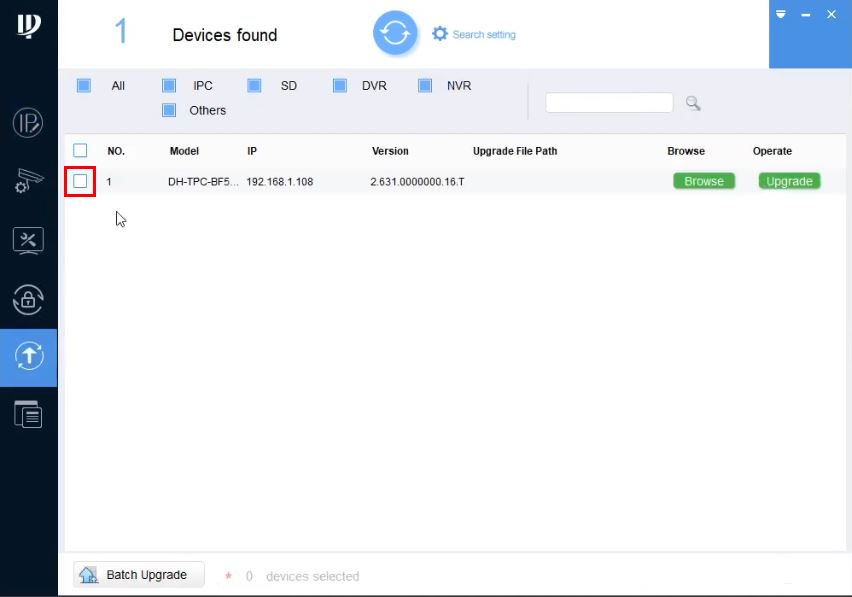Toggle the SD filter checkbox
This screenshot has width=852, height=597.
coord(254,85)
